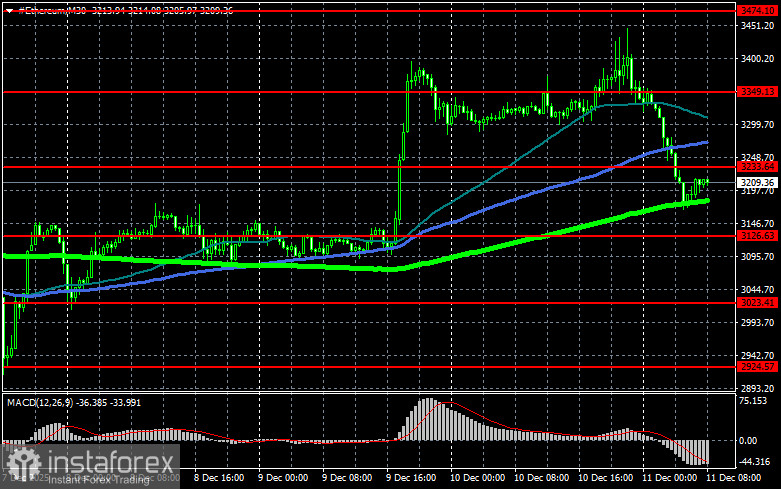Select the red 3126.63 level label
781x489 pixels.
pyautogui.click(x=757, y=236)
